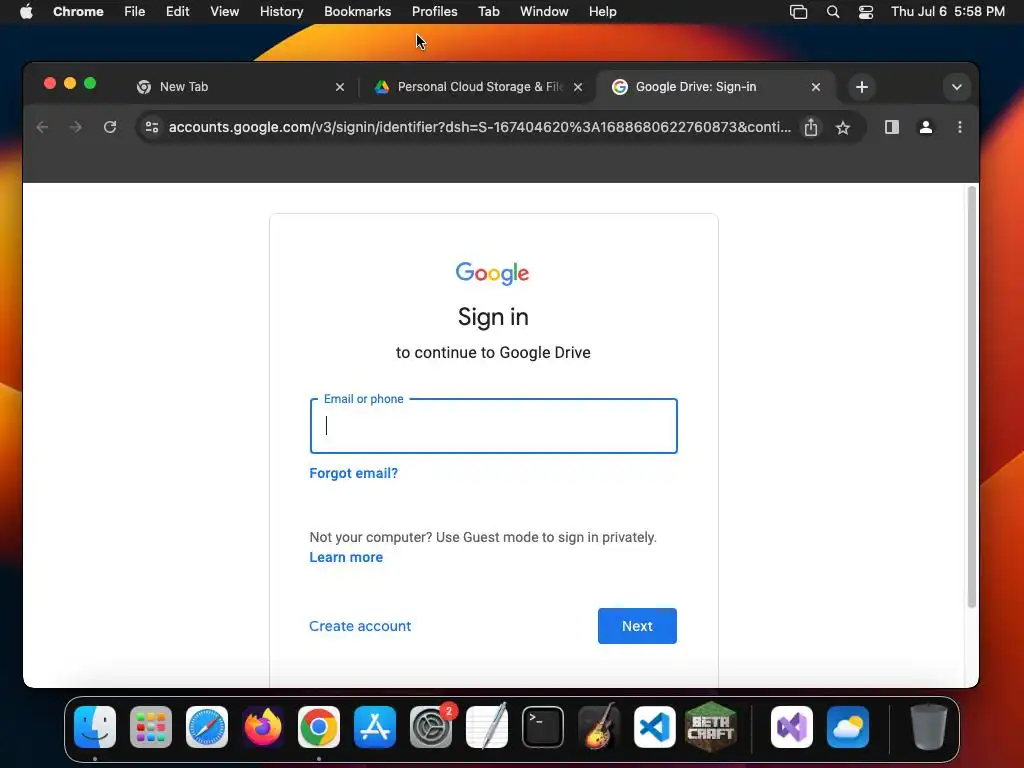
Task: Open the share icon in the address bar
Action: [810, 127]
